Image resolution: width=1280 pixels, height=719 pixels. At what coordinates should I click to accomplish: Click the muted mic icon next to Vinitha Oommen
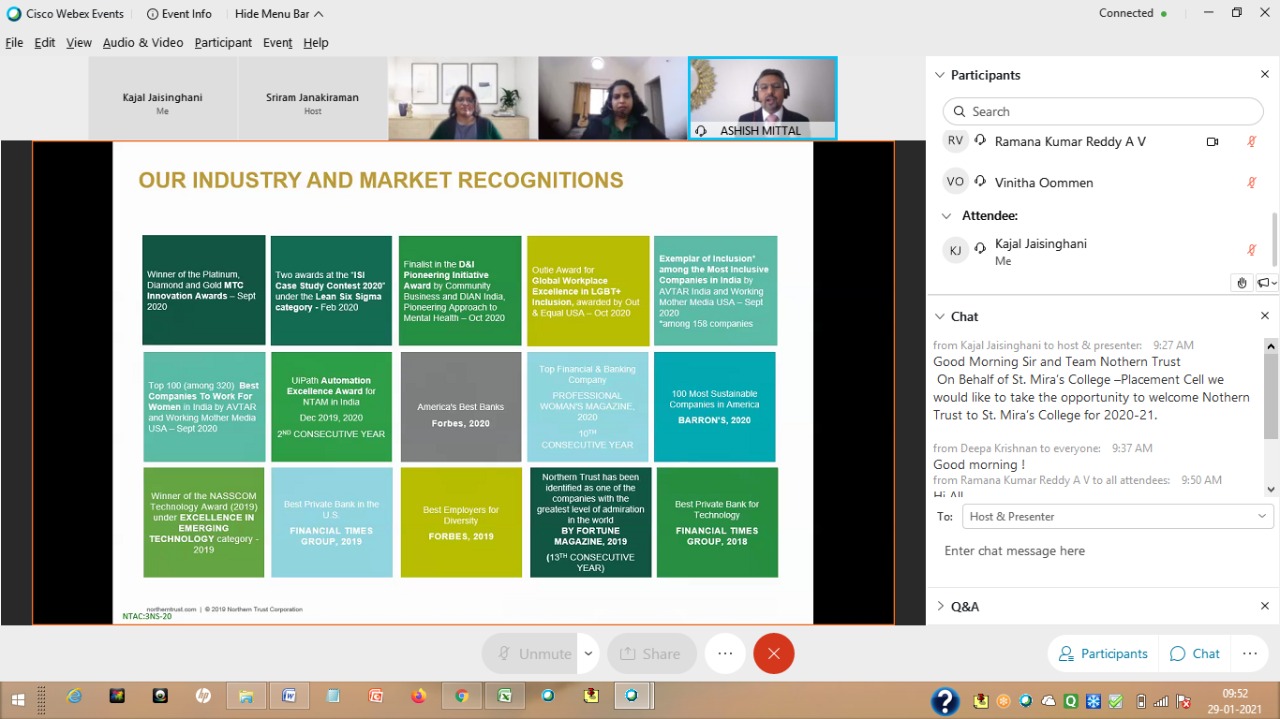pyautogui.click(x=1251, y=183)
